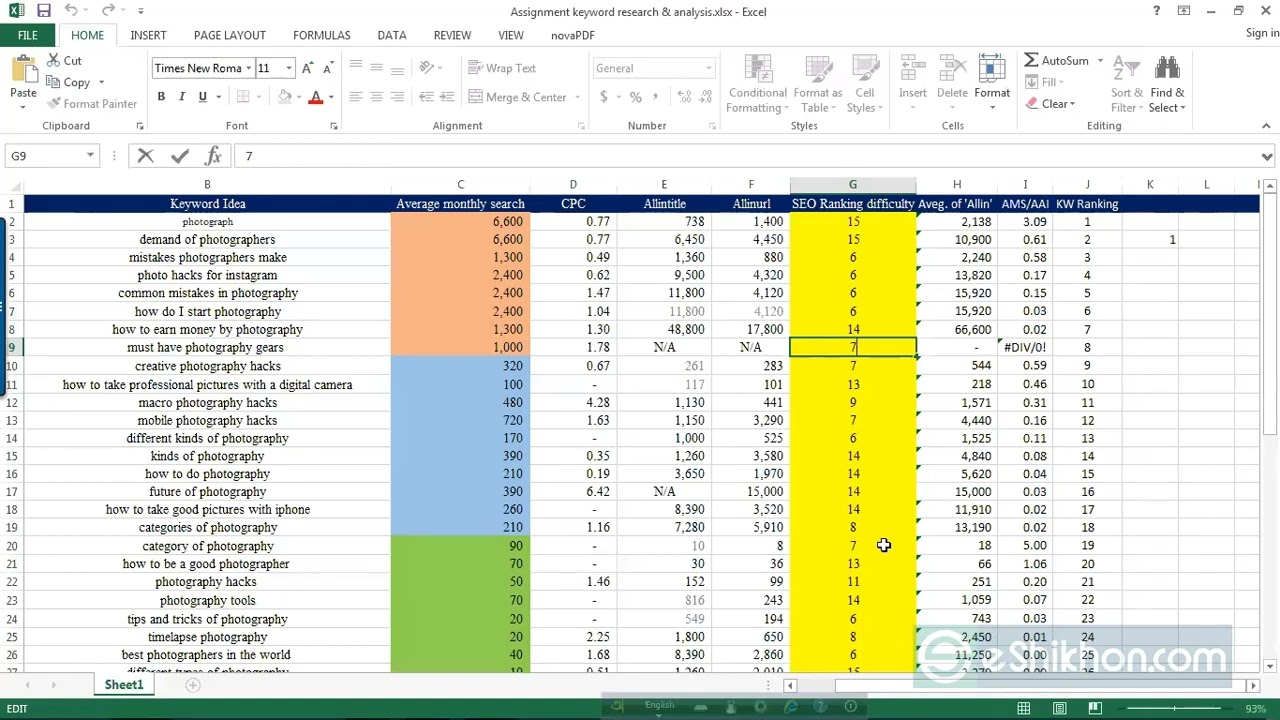Click Sign in link
1280x720 pixels.
1262,33
